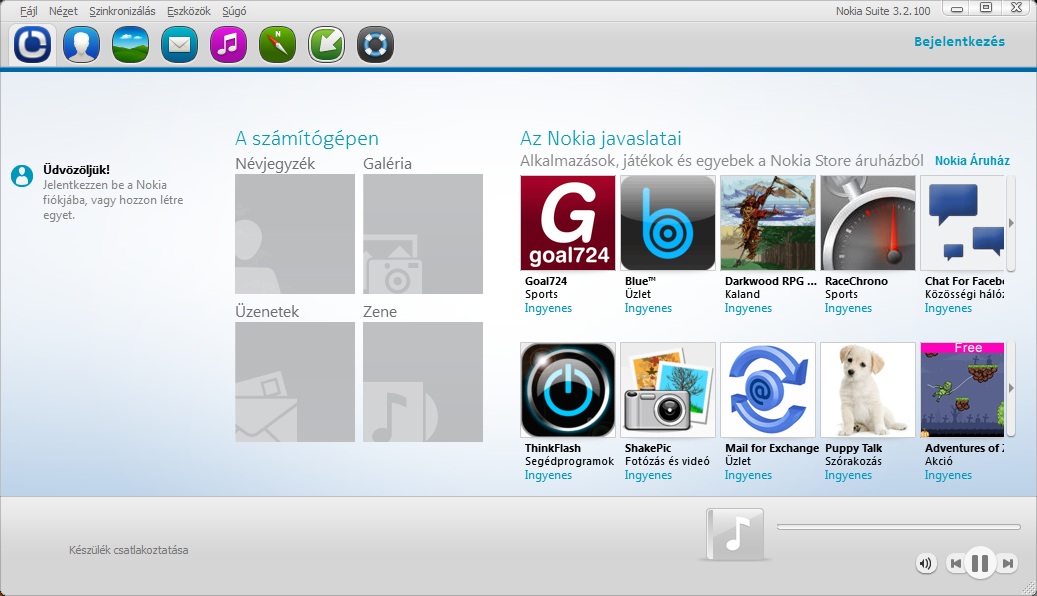1037x596 pixels.
Task: Open the Névjegyzék contacts tile
Action: (295, 234)
